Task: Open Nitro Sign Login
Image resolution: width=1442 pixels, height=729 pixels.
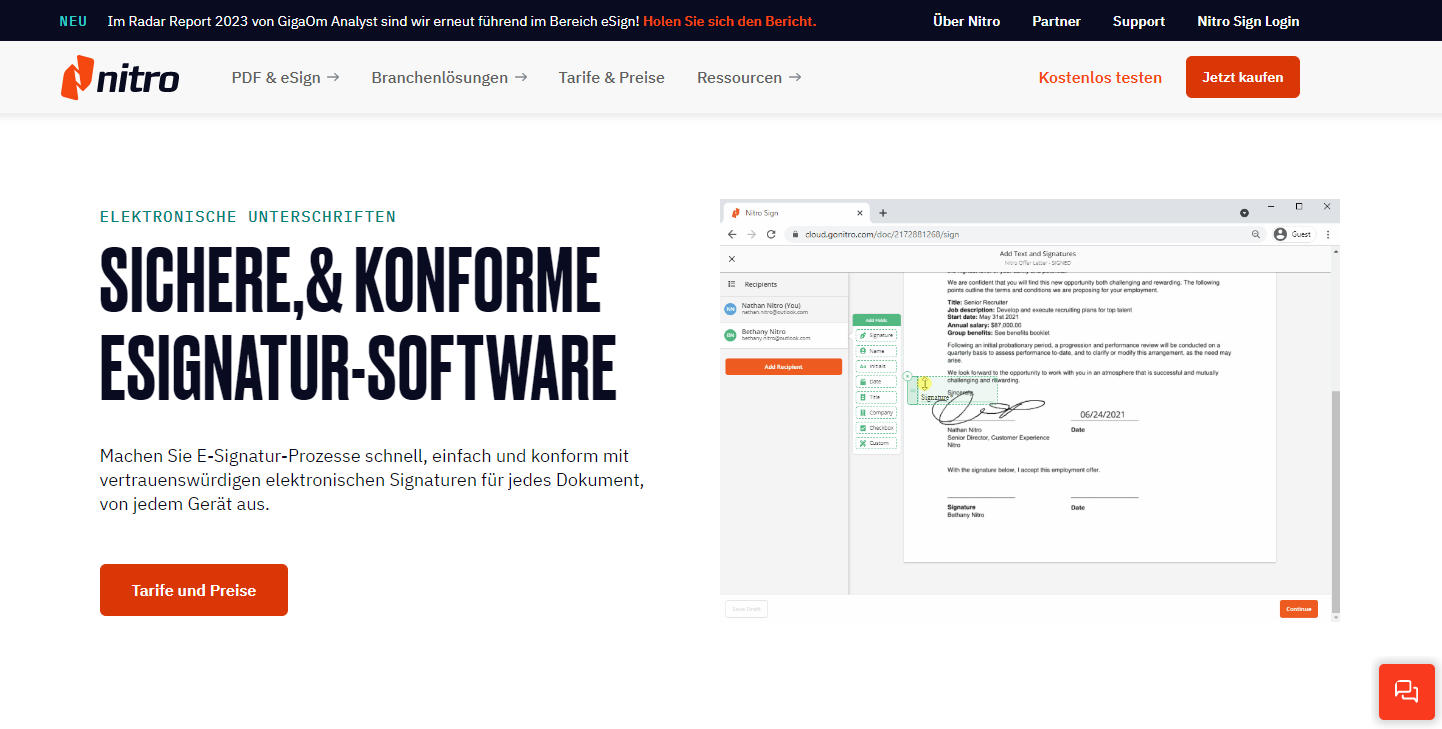Action: [1248, 21]
